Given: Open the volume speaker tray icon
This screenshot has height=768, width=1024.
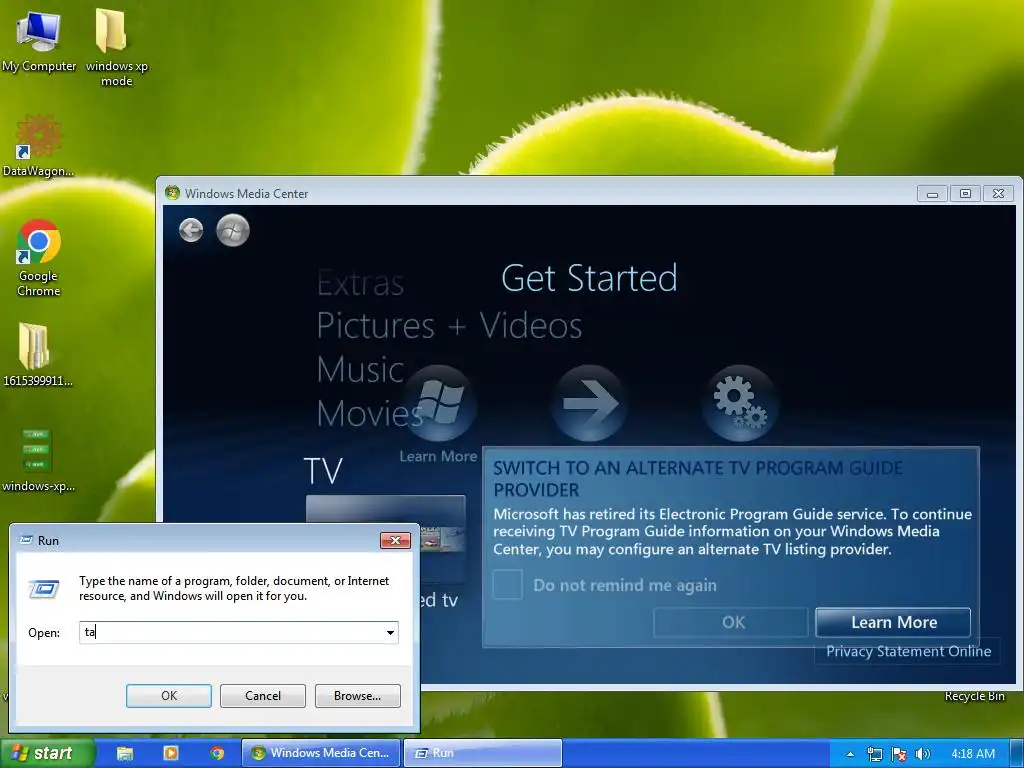Looking at the screenshot, I should pos(923,754).
